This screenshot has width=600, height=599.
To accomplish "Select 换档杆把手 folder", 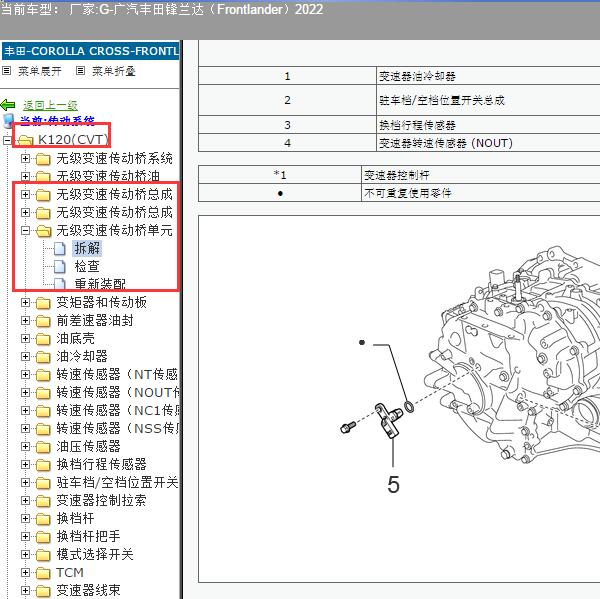I will click(x=88, y=536).
